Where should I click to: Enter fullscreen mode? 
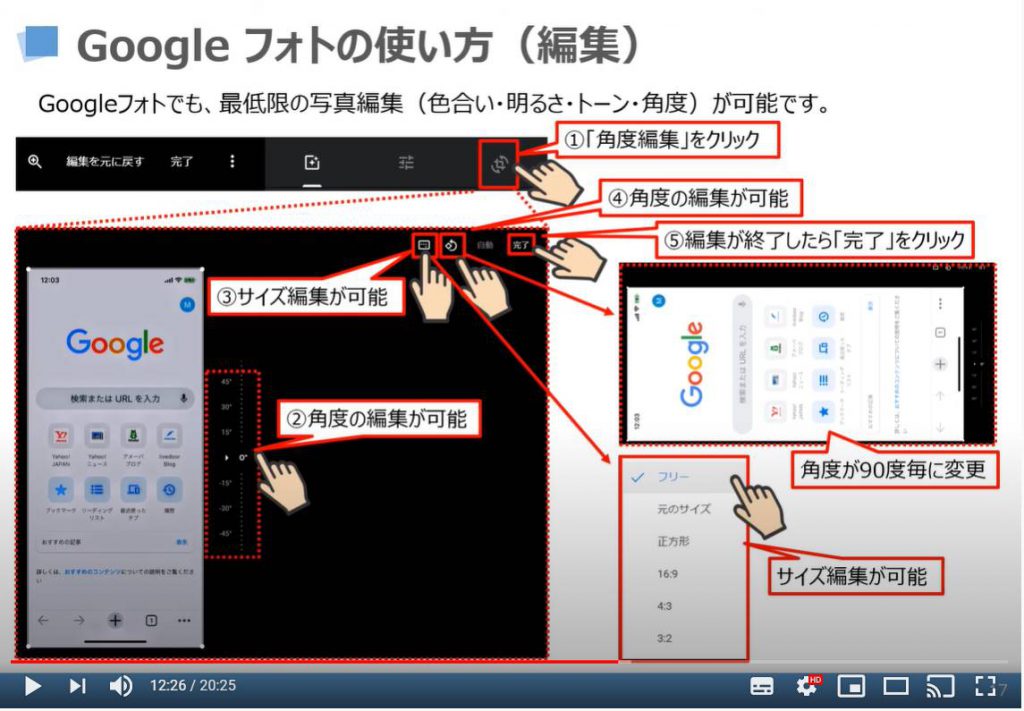pos(985,686)
